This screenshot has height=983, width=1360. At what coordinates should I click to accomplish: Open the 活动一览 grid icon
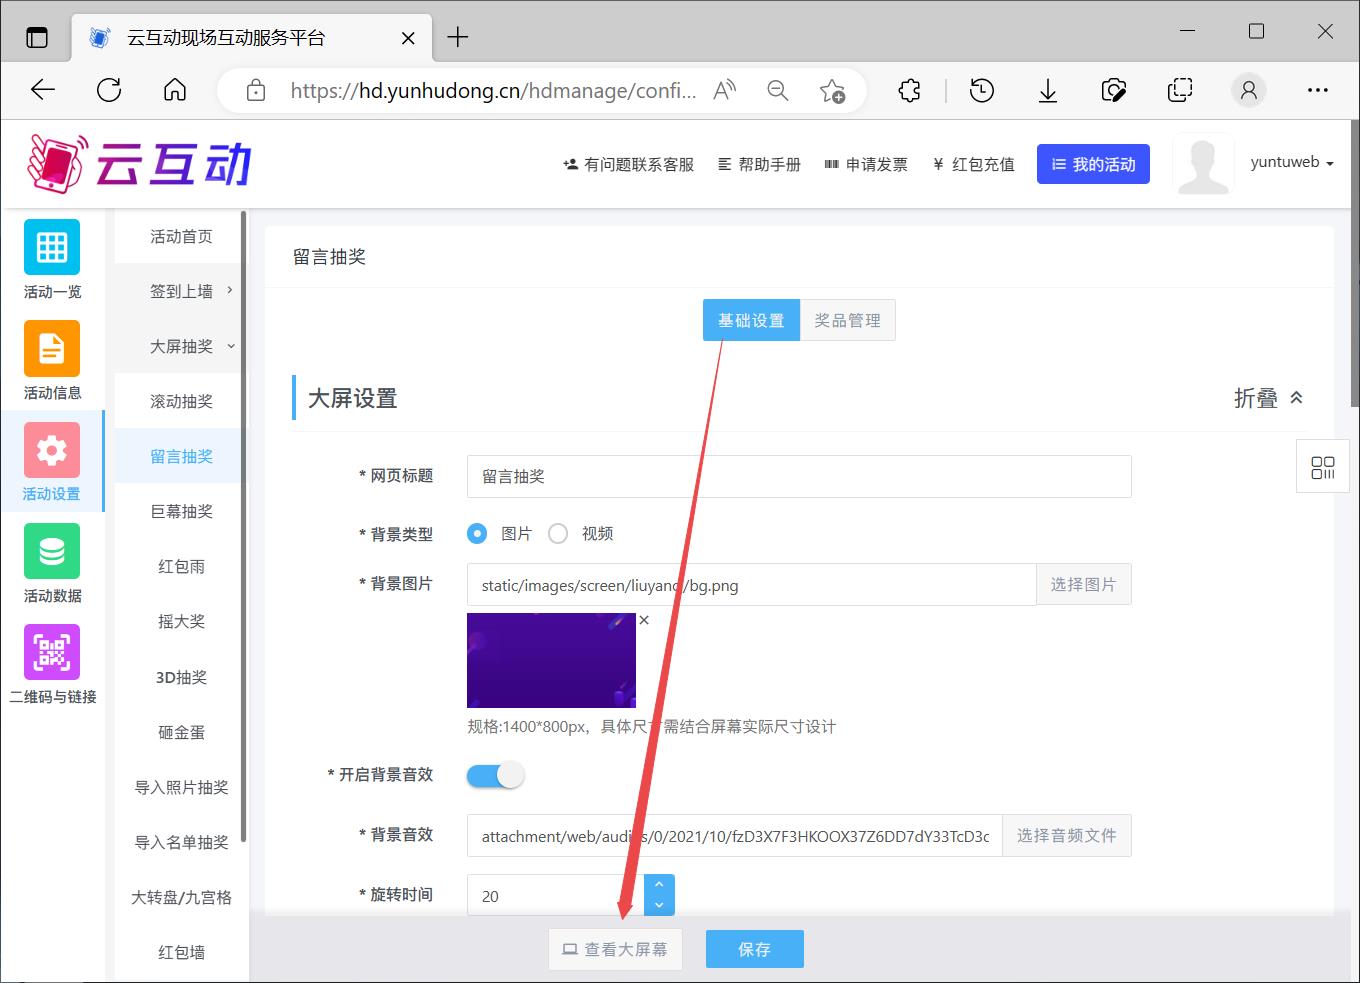(x=52, y=246)
